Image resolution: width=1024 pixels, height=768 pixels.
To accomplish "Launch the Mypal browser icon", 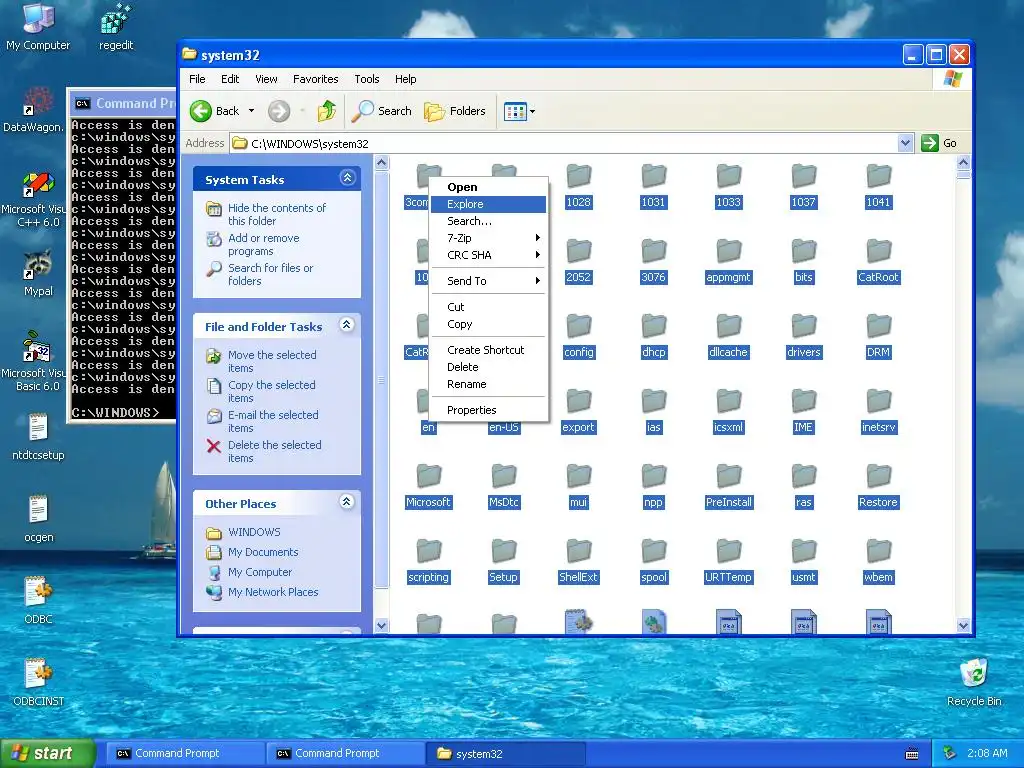I will coord(38,272).
